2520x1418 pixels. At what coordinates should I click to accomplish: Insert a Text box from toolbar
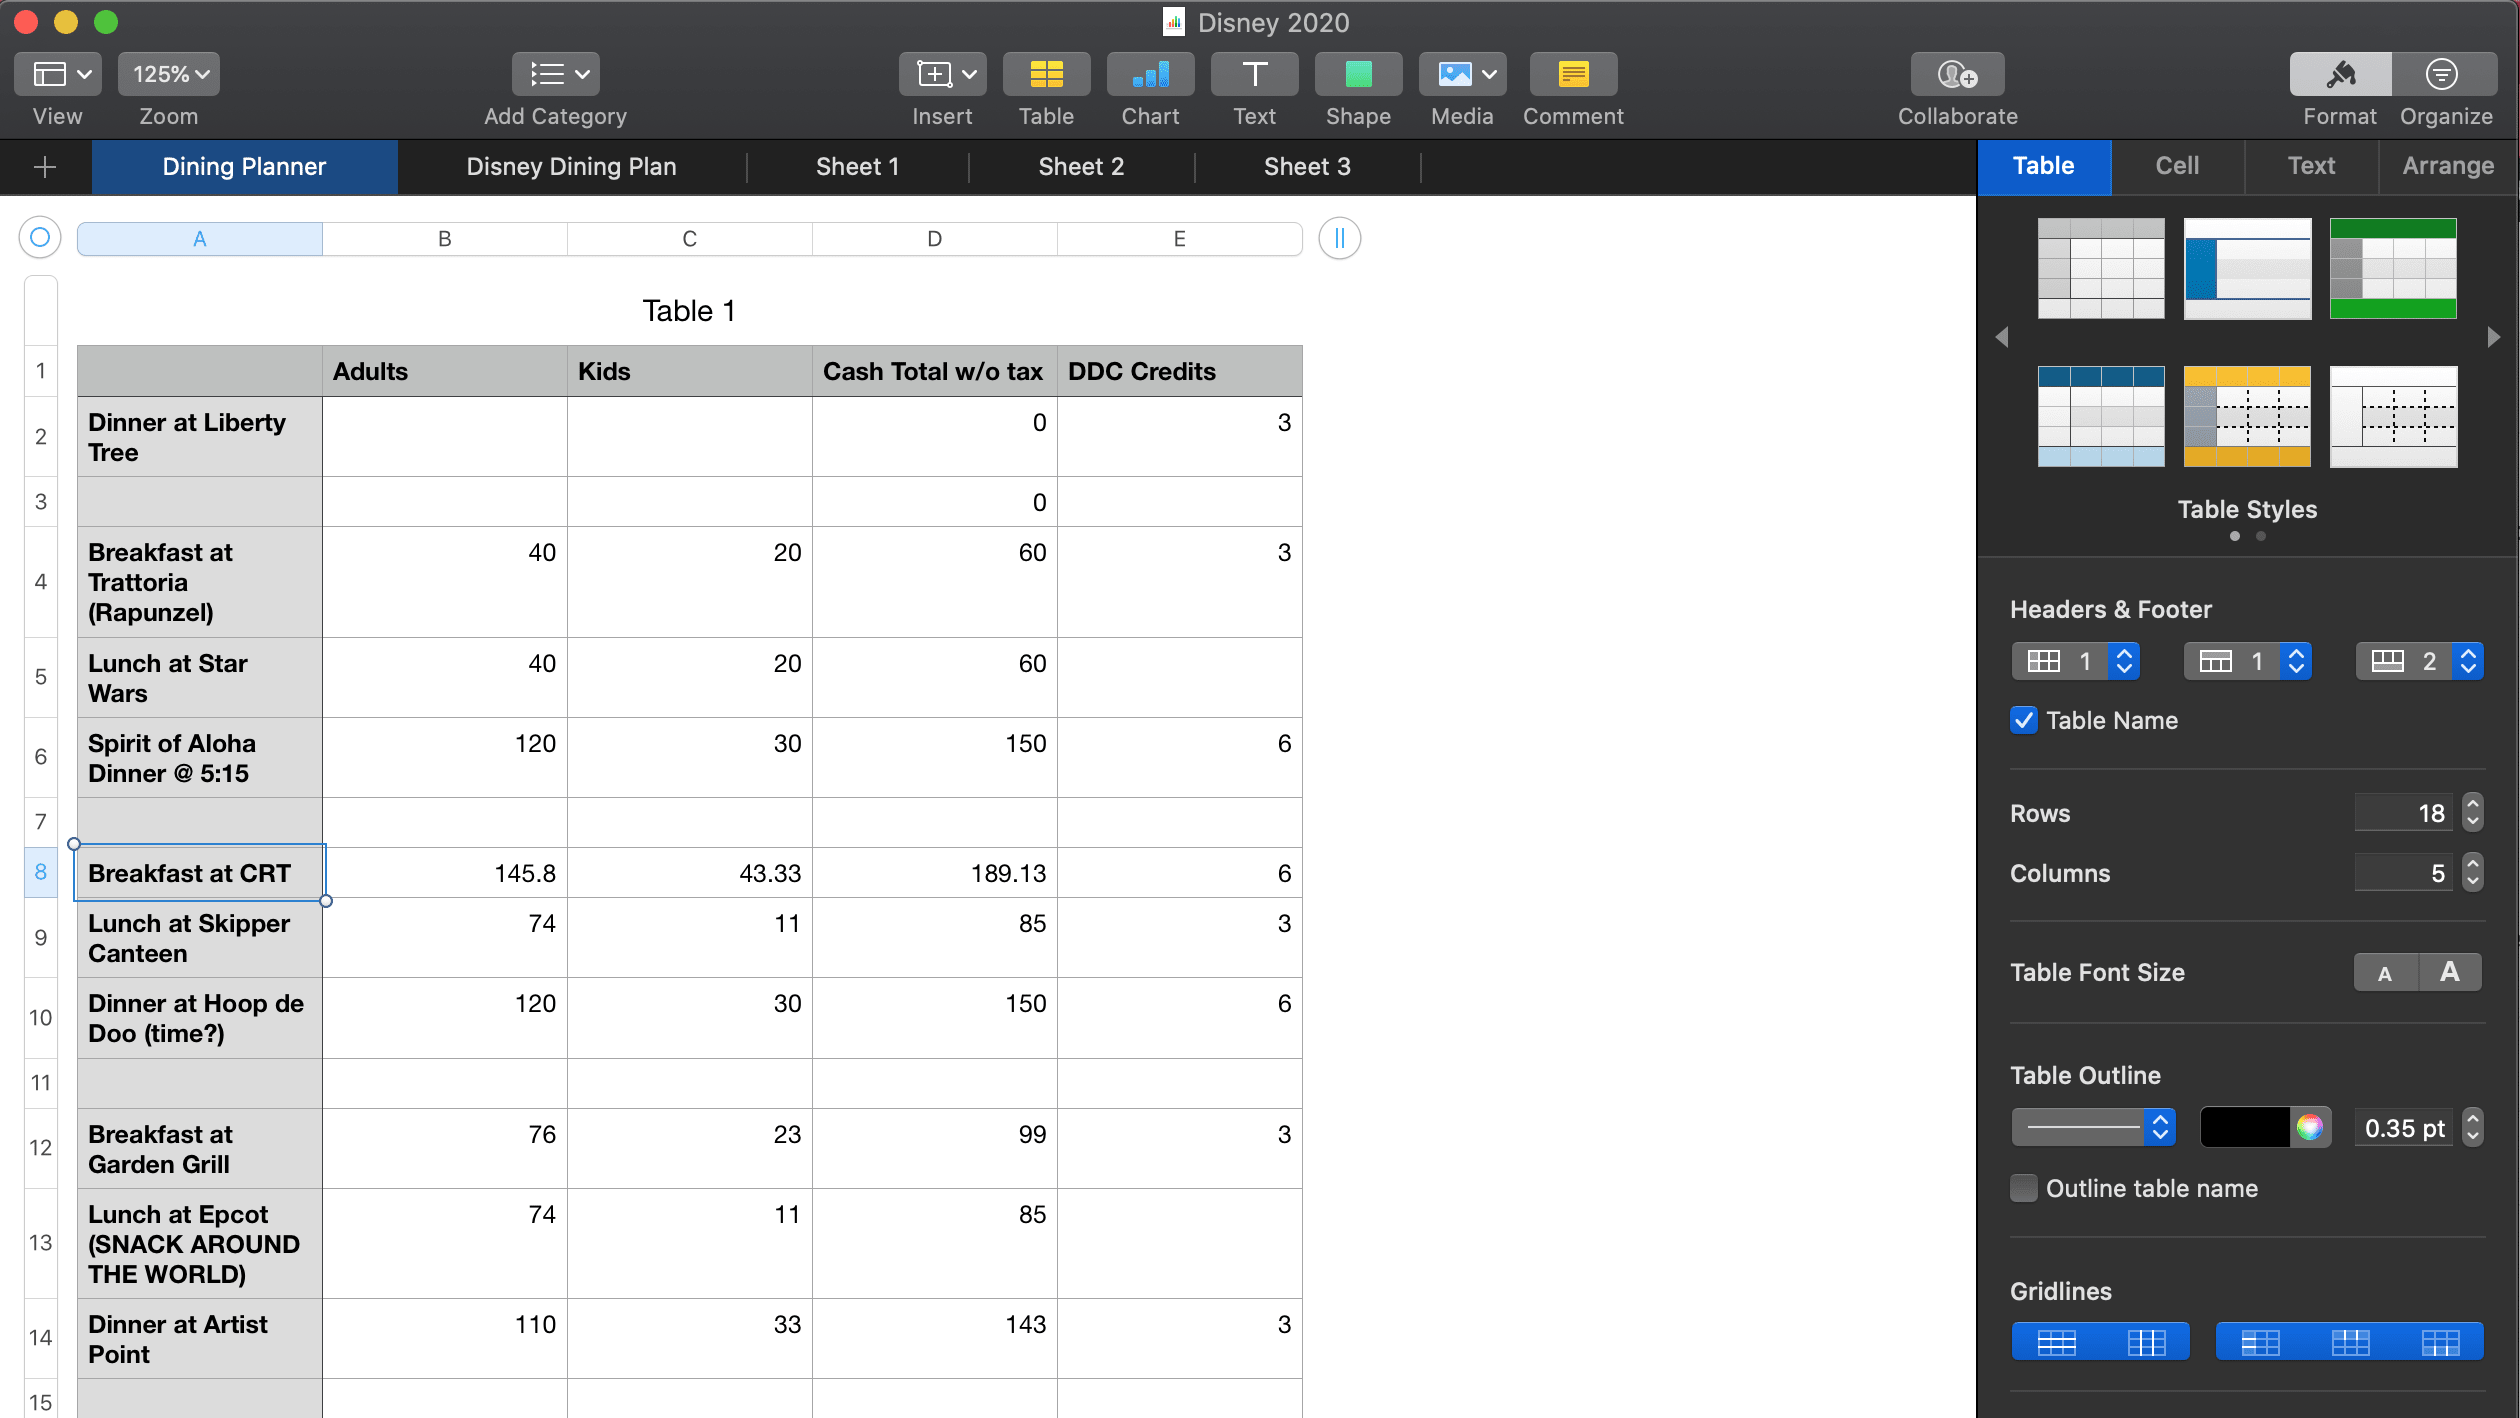pos(1254,75)
